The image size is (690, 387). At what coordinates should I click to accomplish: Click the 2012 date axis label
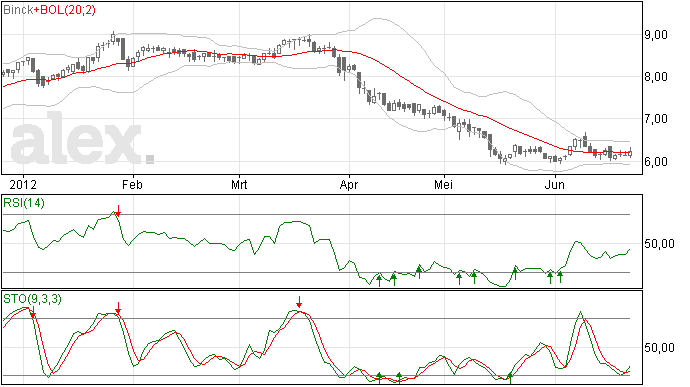[23, 184]
